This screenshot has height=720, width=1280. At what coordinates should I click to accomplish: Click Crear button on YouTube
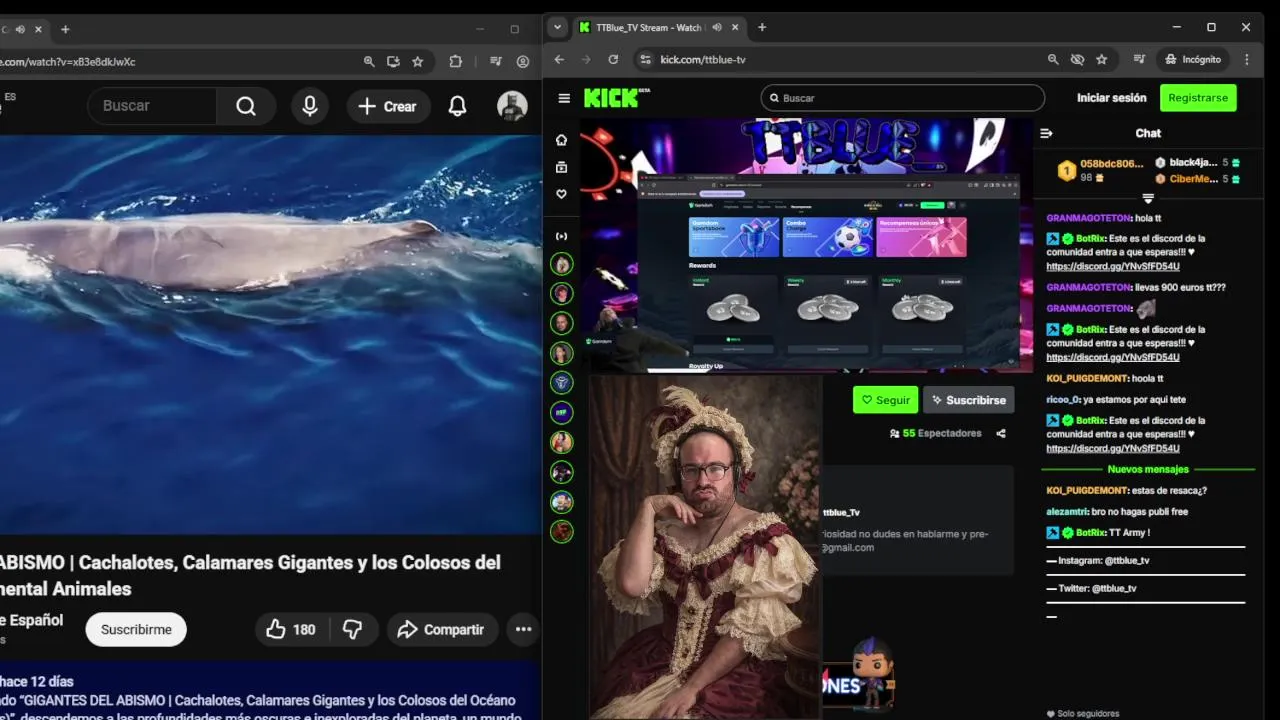[388, 106]
